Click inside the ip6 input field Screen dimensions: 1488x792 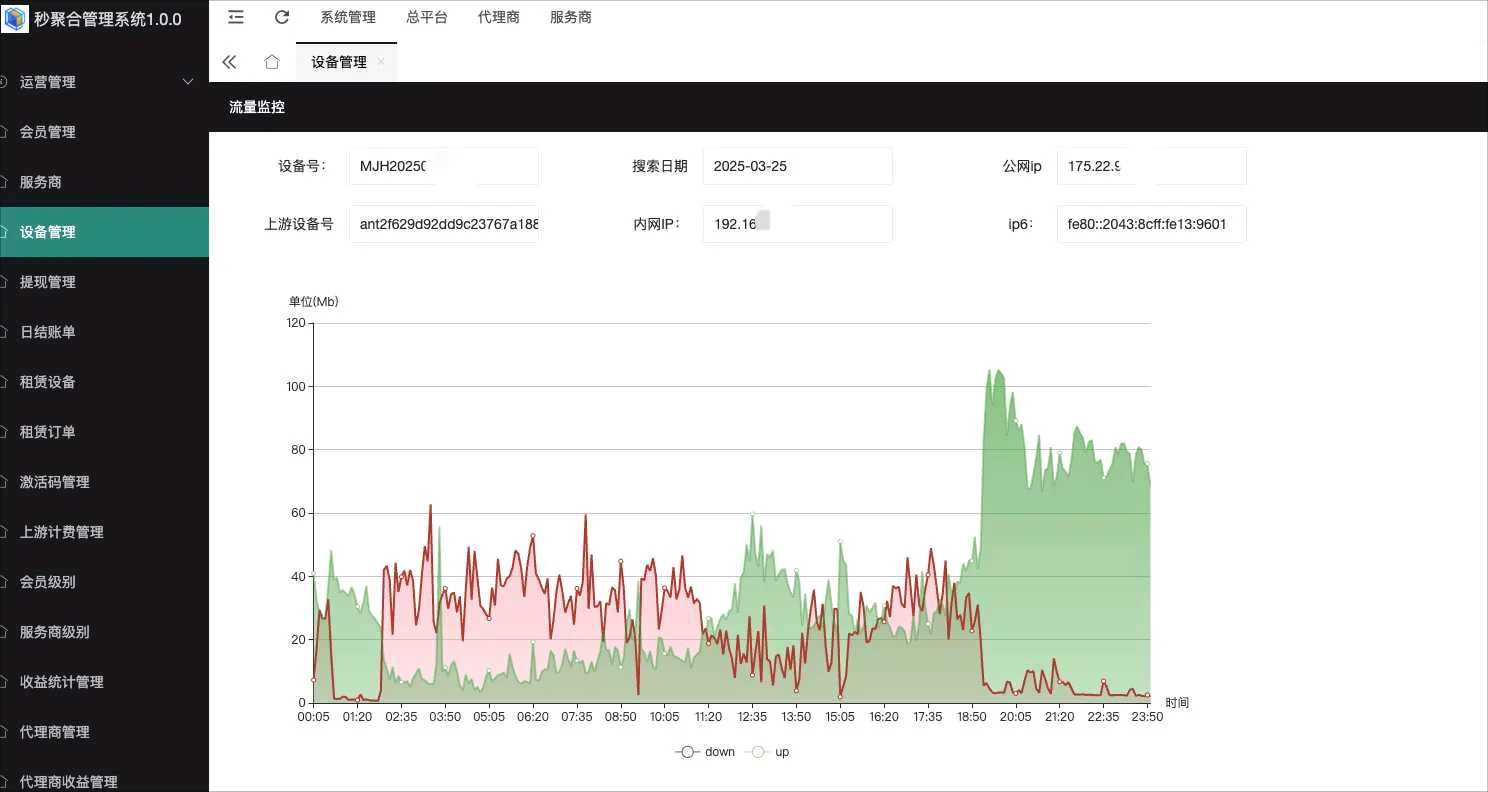click(x=1150, y=224)
